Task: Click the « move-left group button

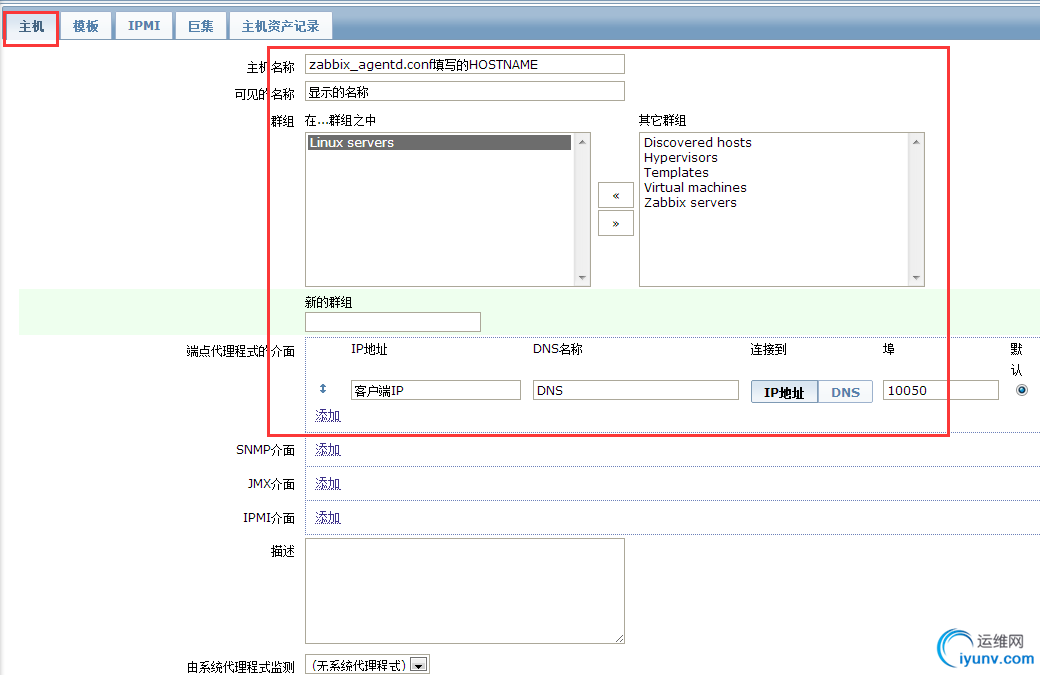Action: (x=616, y=196)
